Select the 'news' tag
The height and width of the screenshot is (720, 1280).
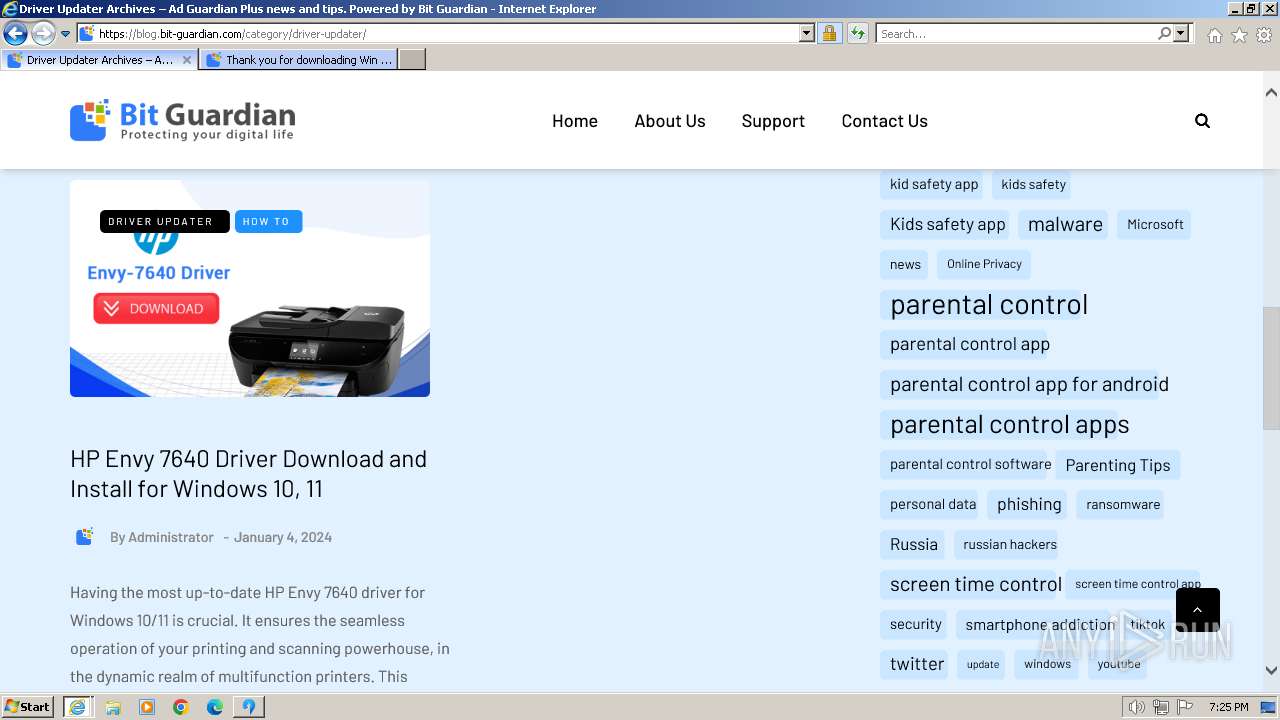[905, 264]
